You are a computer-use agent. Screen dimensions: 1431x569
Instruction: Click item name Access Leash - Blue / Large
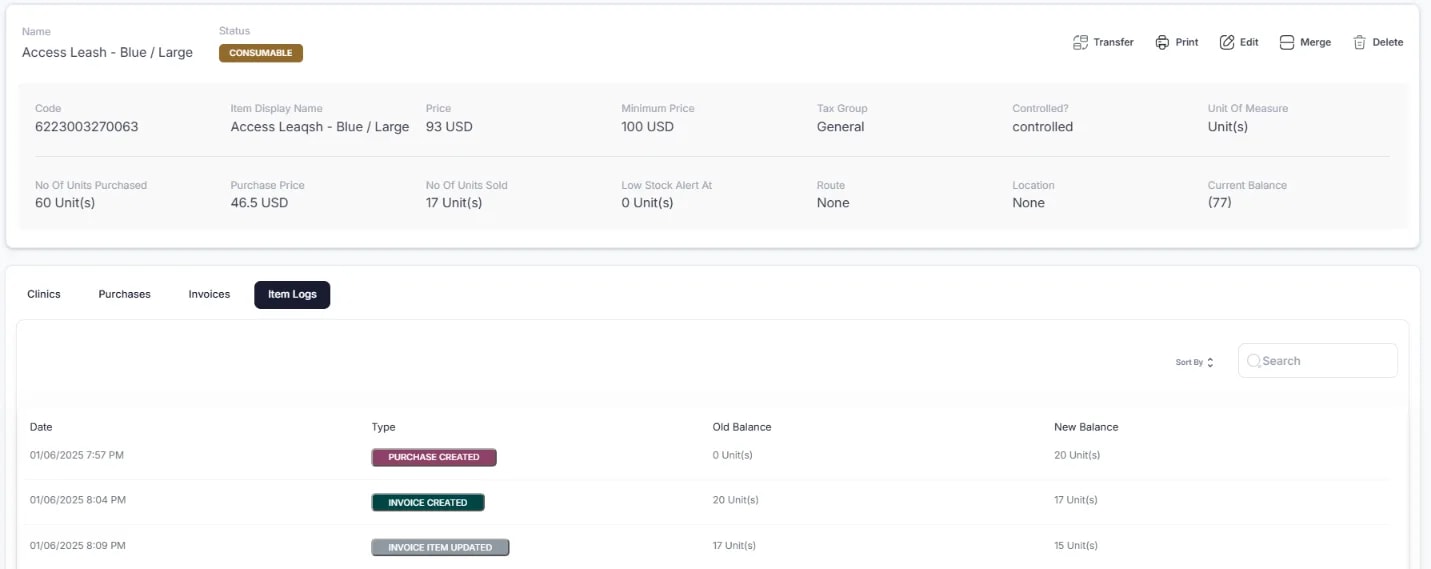pyautogui.click(x=107, y=52)
